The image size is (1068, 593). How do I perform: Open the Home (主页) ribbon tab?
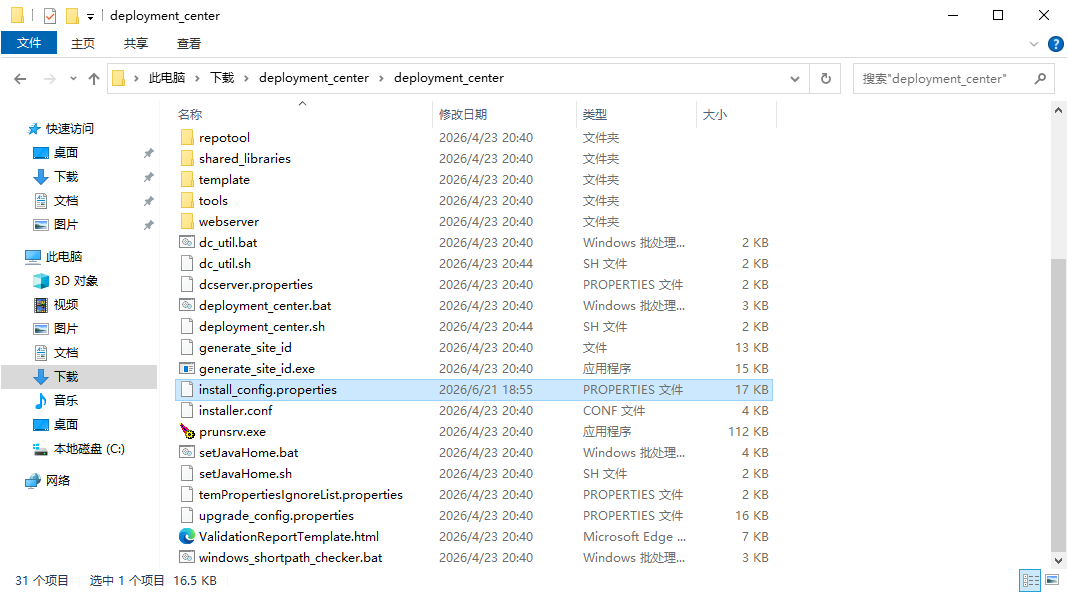(83, 44)
